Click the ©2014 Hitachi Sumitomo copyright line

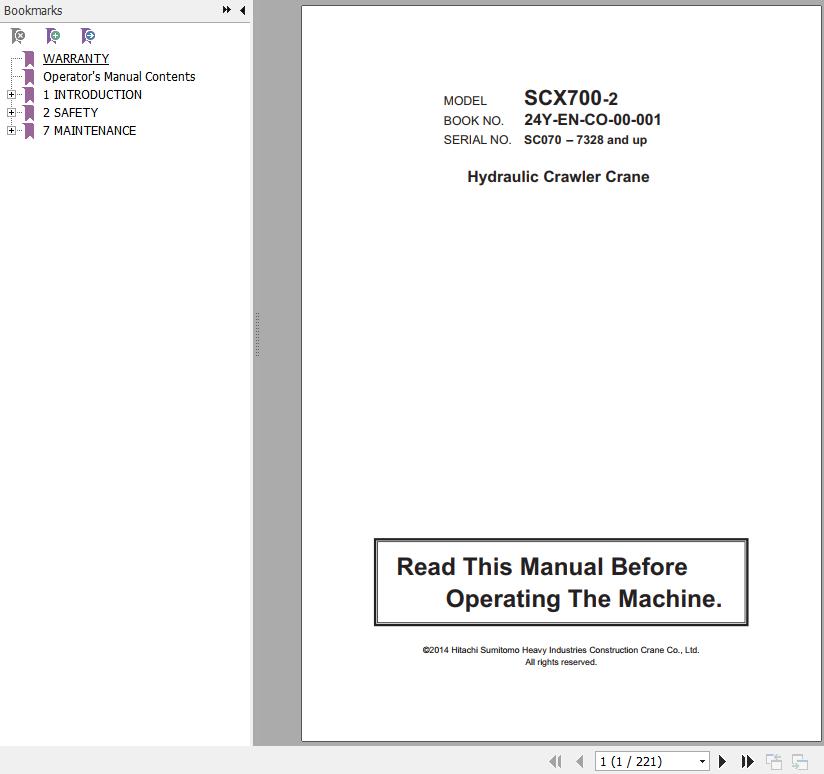[x=561, y=650]
